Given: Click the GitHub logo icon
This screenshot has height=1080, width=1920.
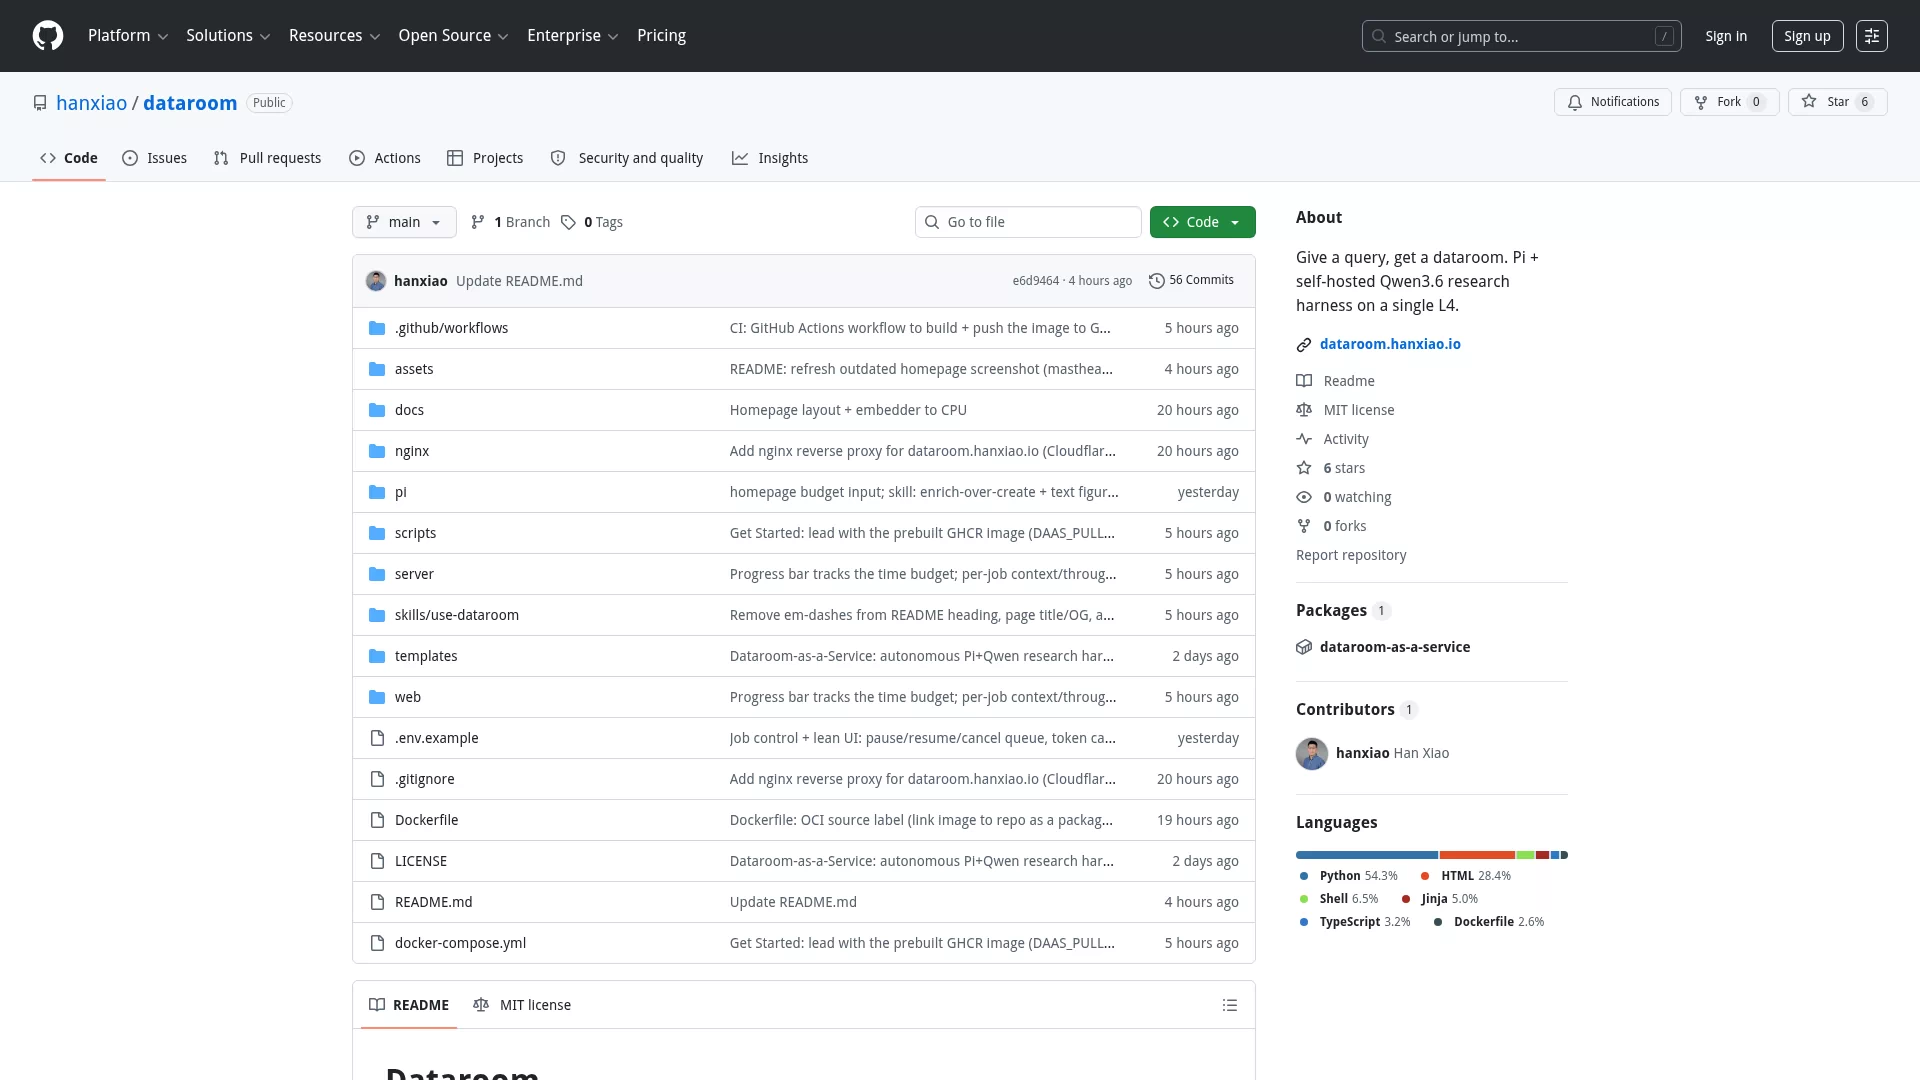Looking at the screenshot, I should tap(48, 36).
